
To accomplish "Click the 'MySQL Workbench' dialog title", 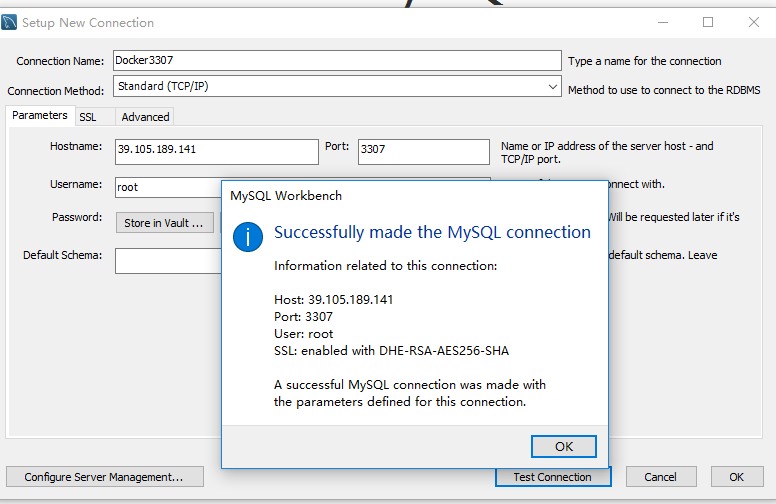I will [x=286, y=196].
